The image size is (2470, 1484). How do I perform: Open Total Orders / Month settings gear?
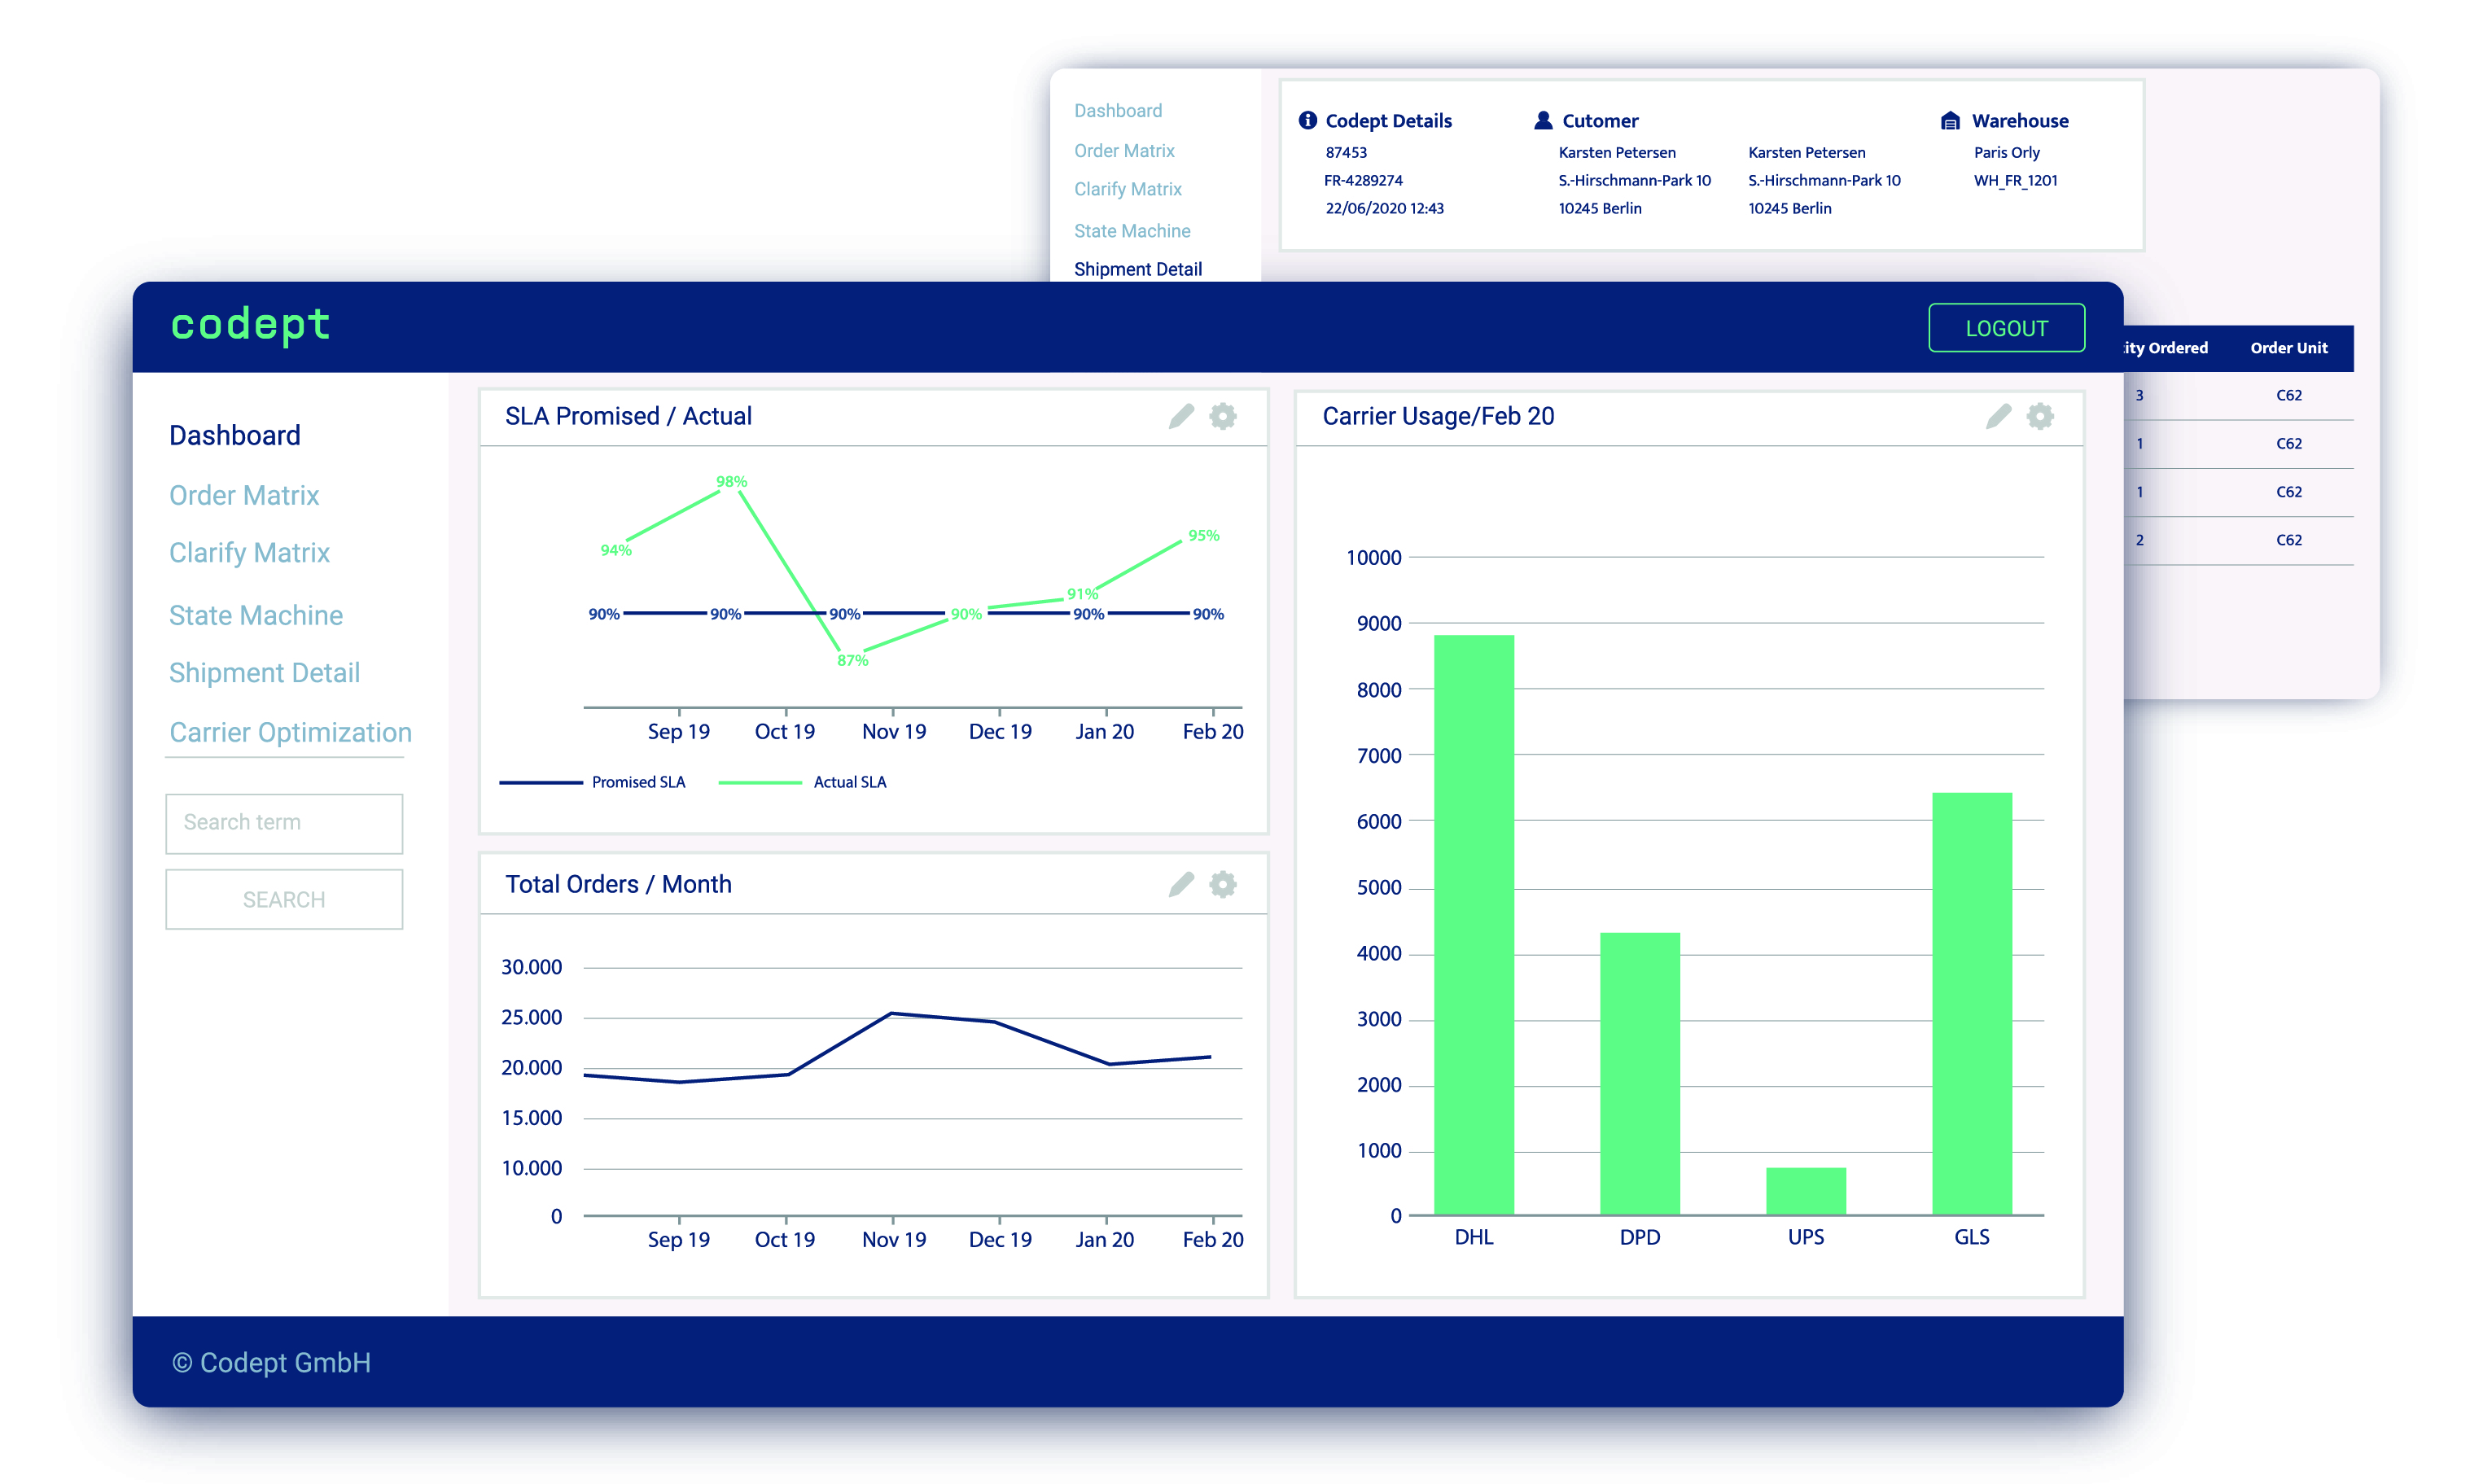(1223, 884)
